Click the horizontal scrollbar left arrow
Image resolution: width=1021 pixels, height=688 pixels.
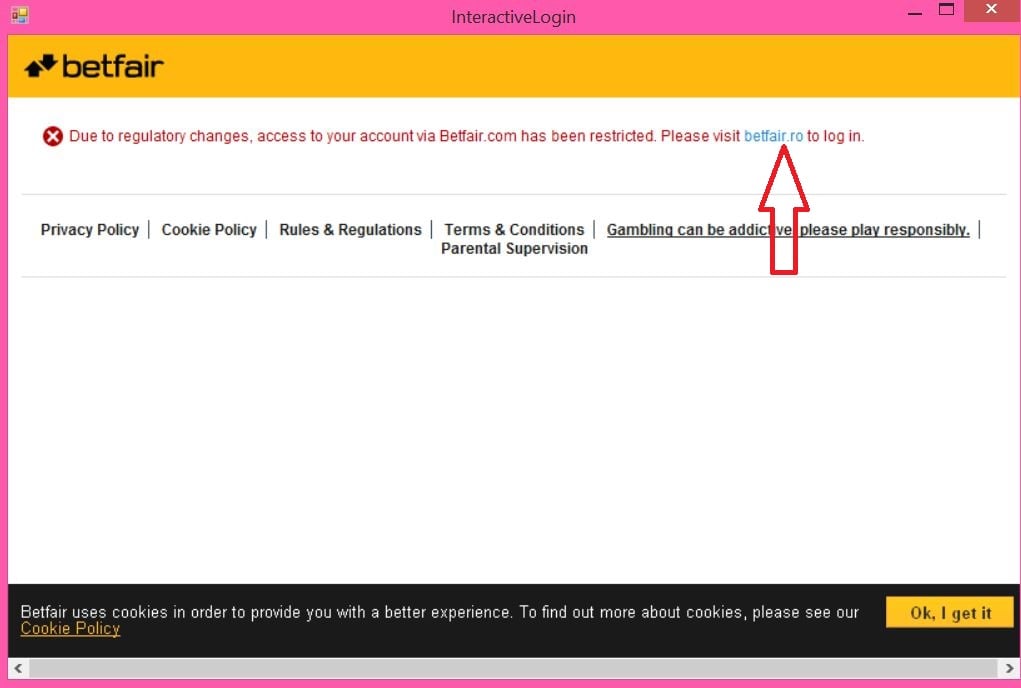(x=18, y=668)
